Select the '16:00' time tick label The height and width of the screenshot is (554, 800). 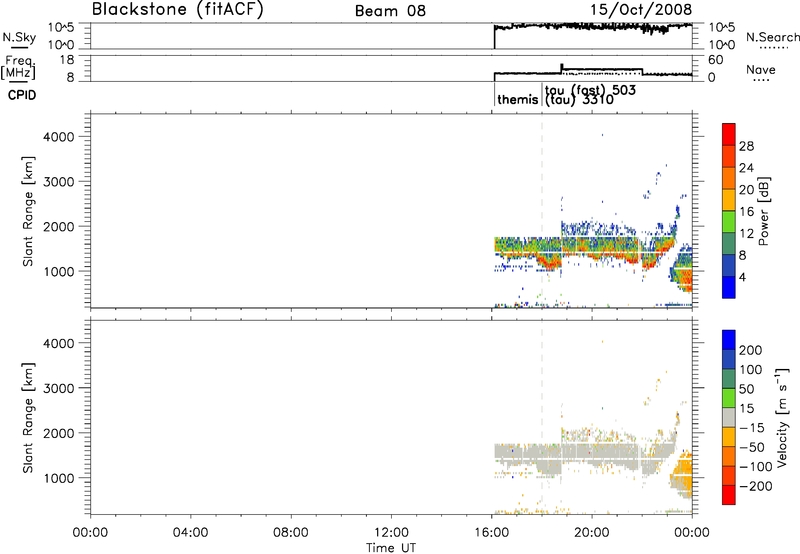[491, 532]
